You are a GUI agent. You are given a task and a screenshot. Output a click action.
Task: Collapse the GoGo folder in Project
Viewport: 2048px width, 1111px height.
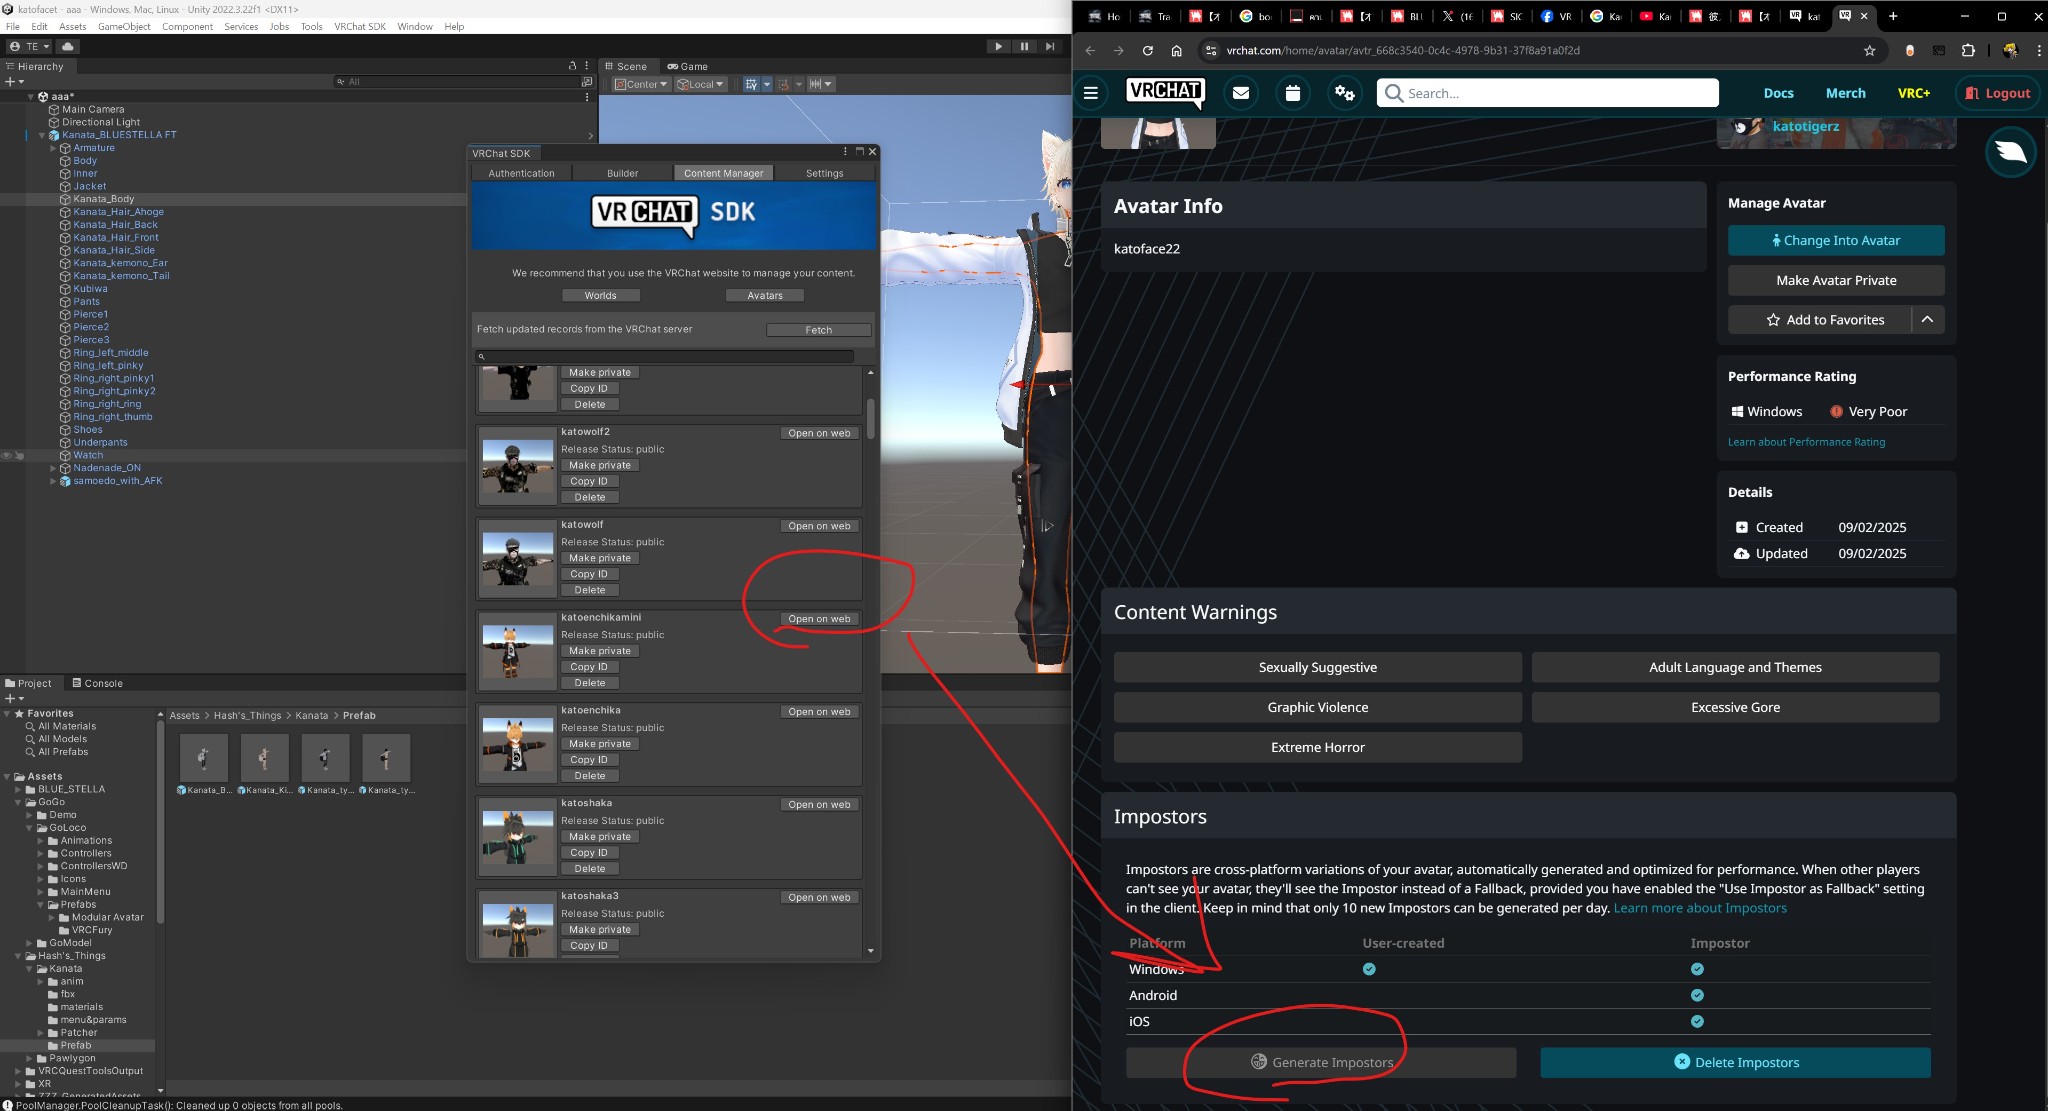click(18, 802)
